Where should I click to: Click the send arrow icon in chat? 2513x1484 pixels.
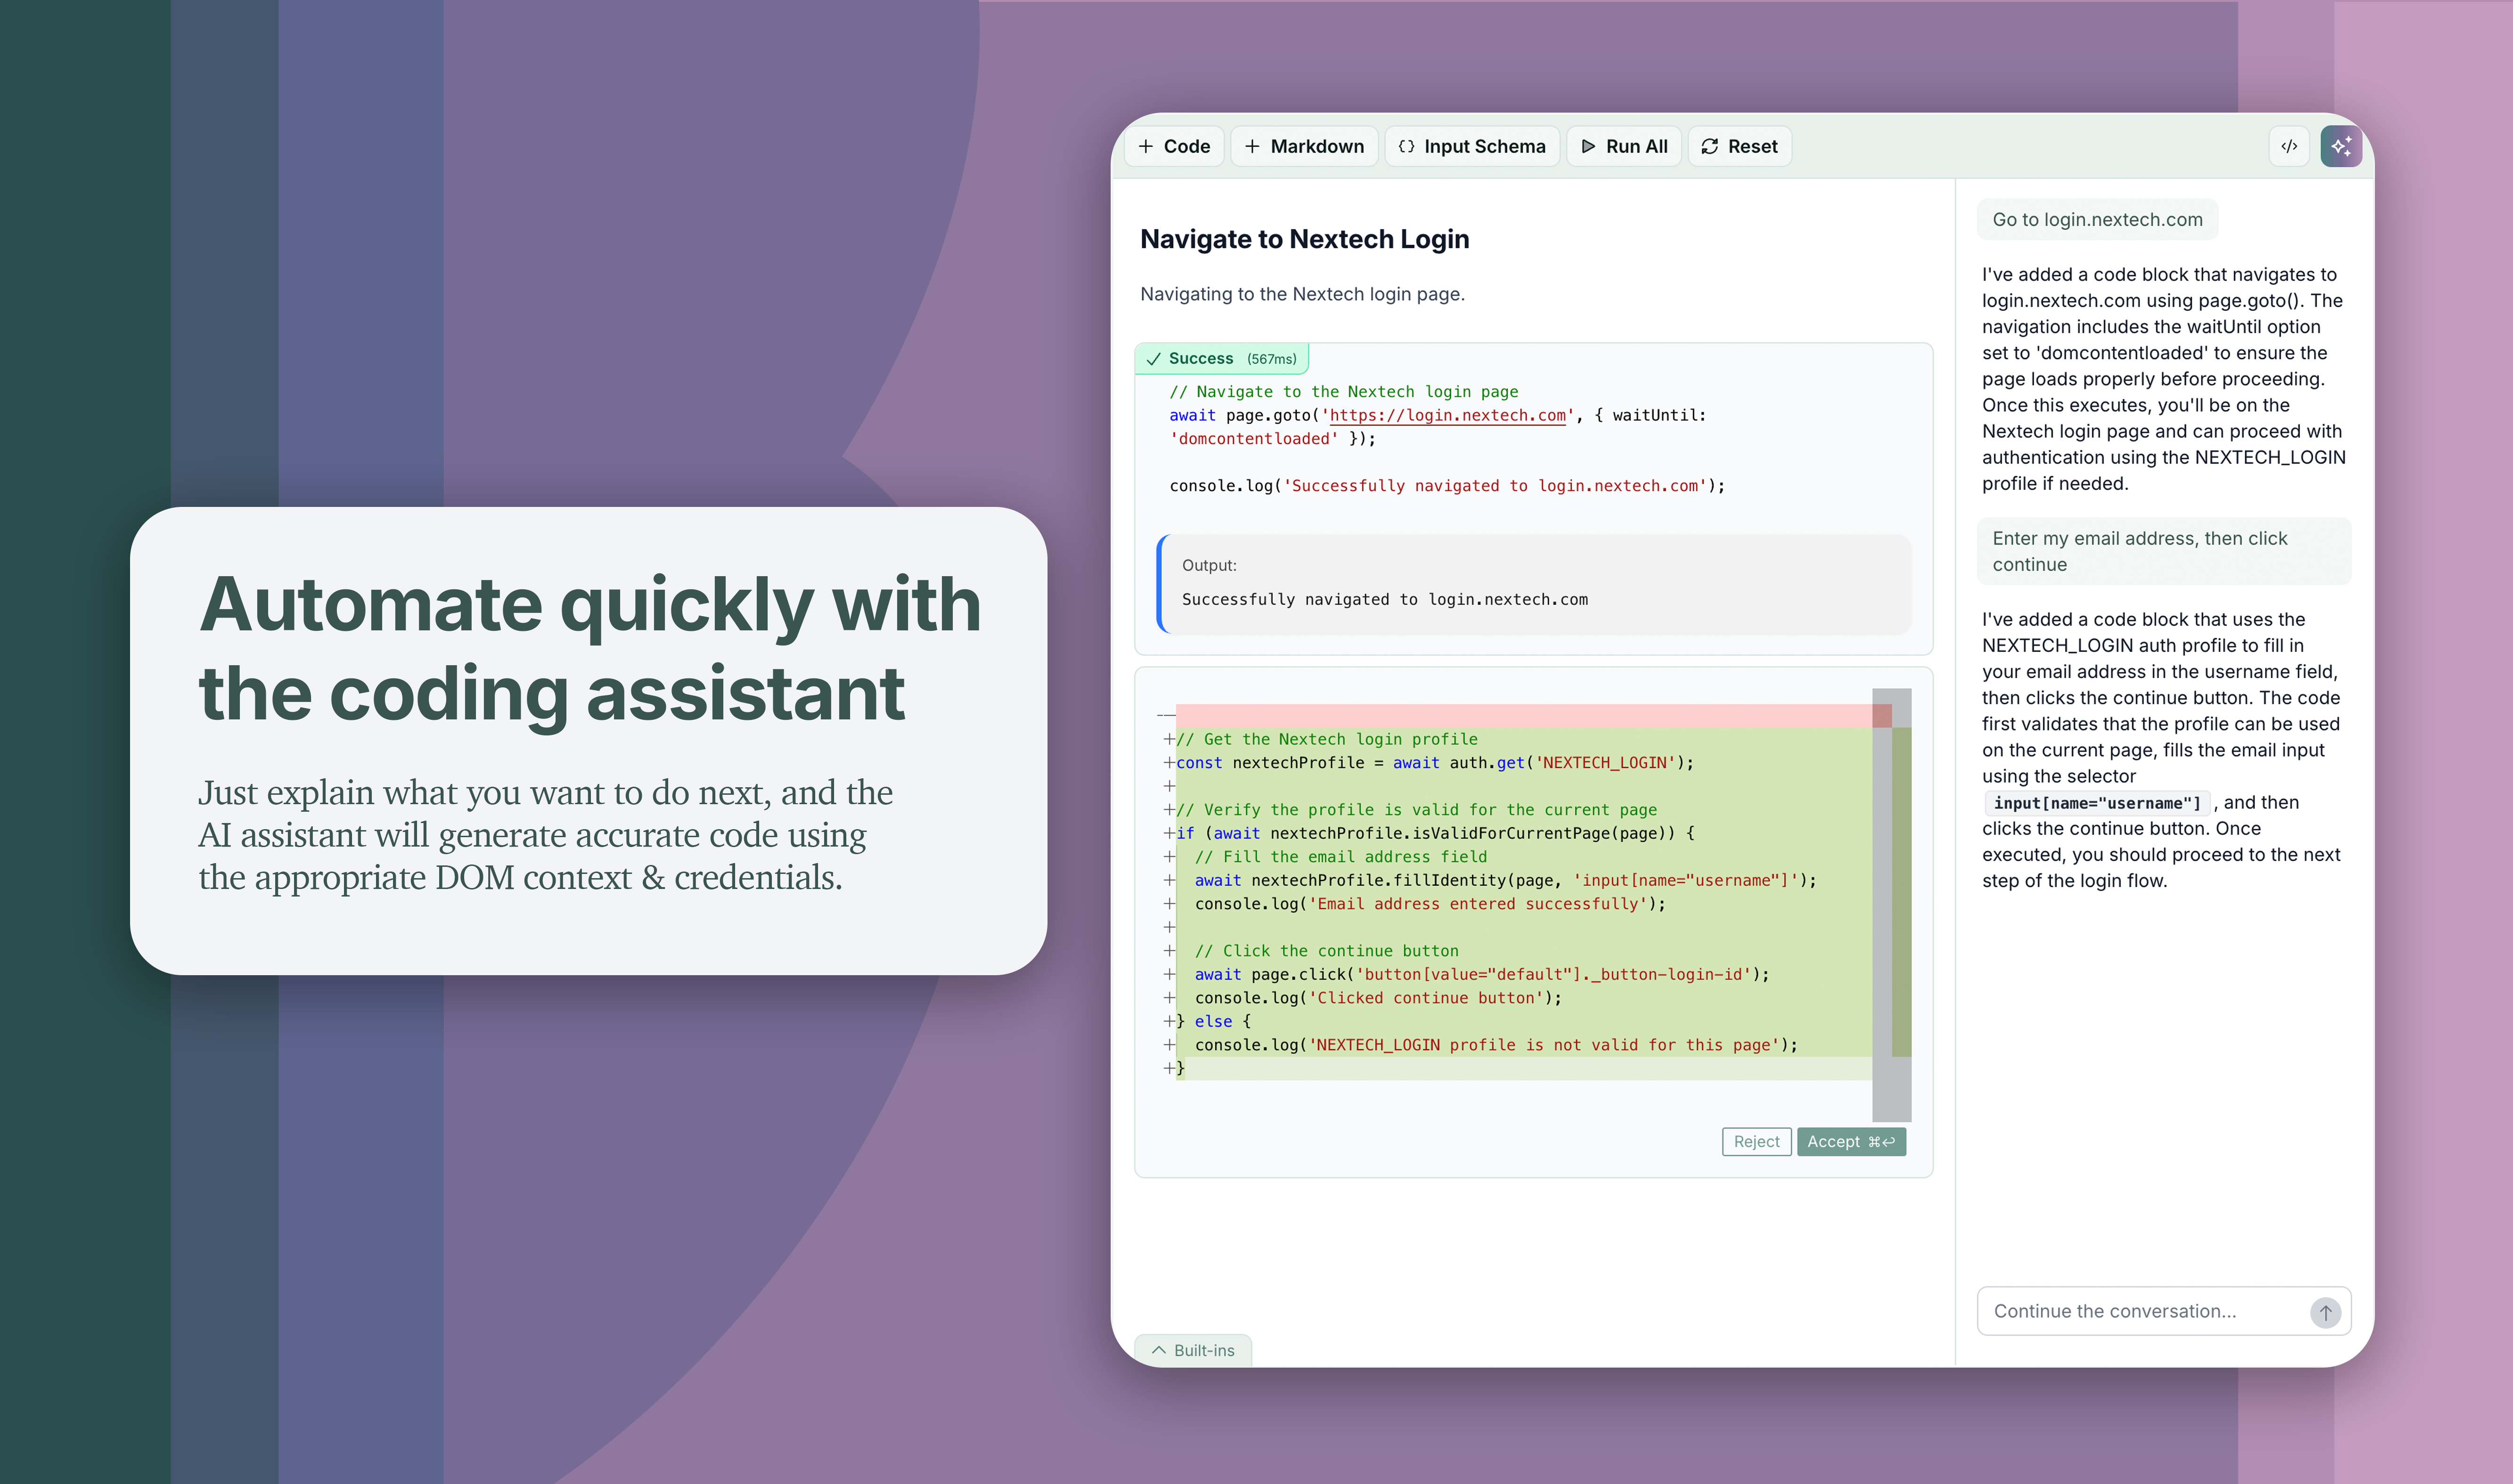pos(2325,1312)
